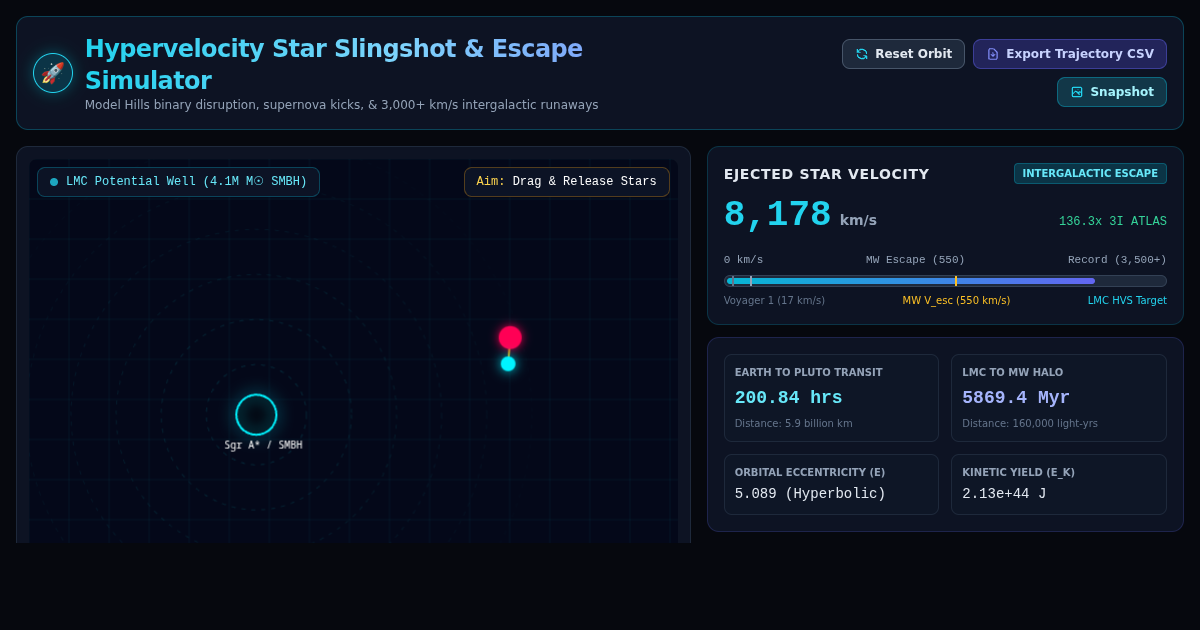Take a Snapshot with the Snapshot button
1200x630 pixels.
1112,92
